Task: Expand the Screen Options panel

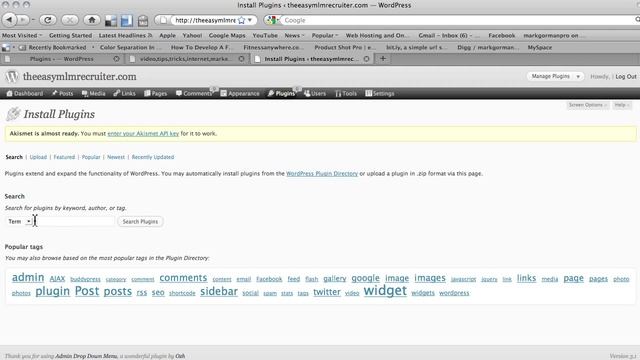Action: pyautogui.click(x=588, y=105)
